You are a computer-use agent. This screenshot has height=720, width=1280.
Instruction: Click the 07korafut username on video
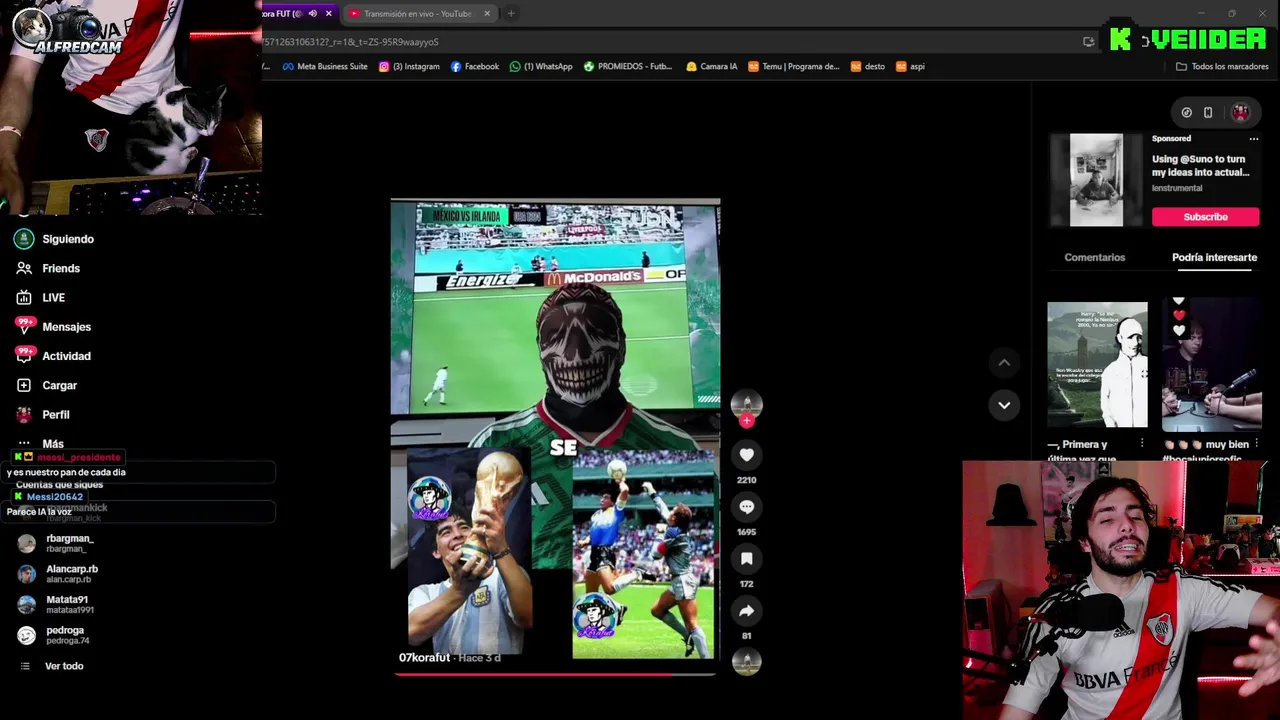pos(424,657)
